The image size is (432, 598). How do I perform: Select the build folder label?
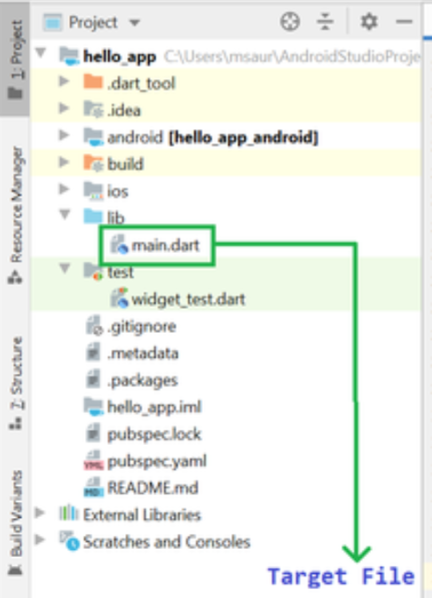click(125, 164)
